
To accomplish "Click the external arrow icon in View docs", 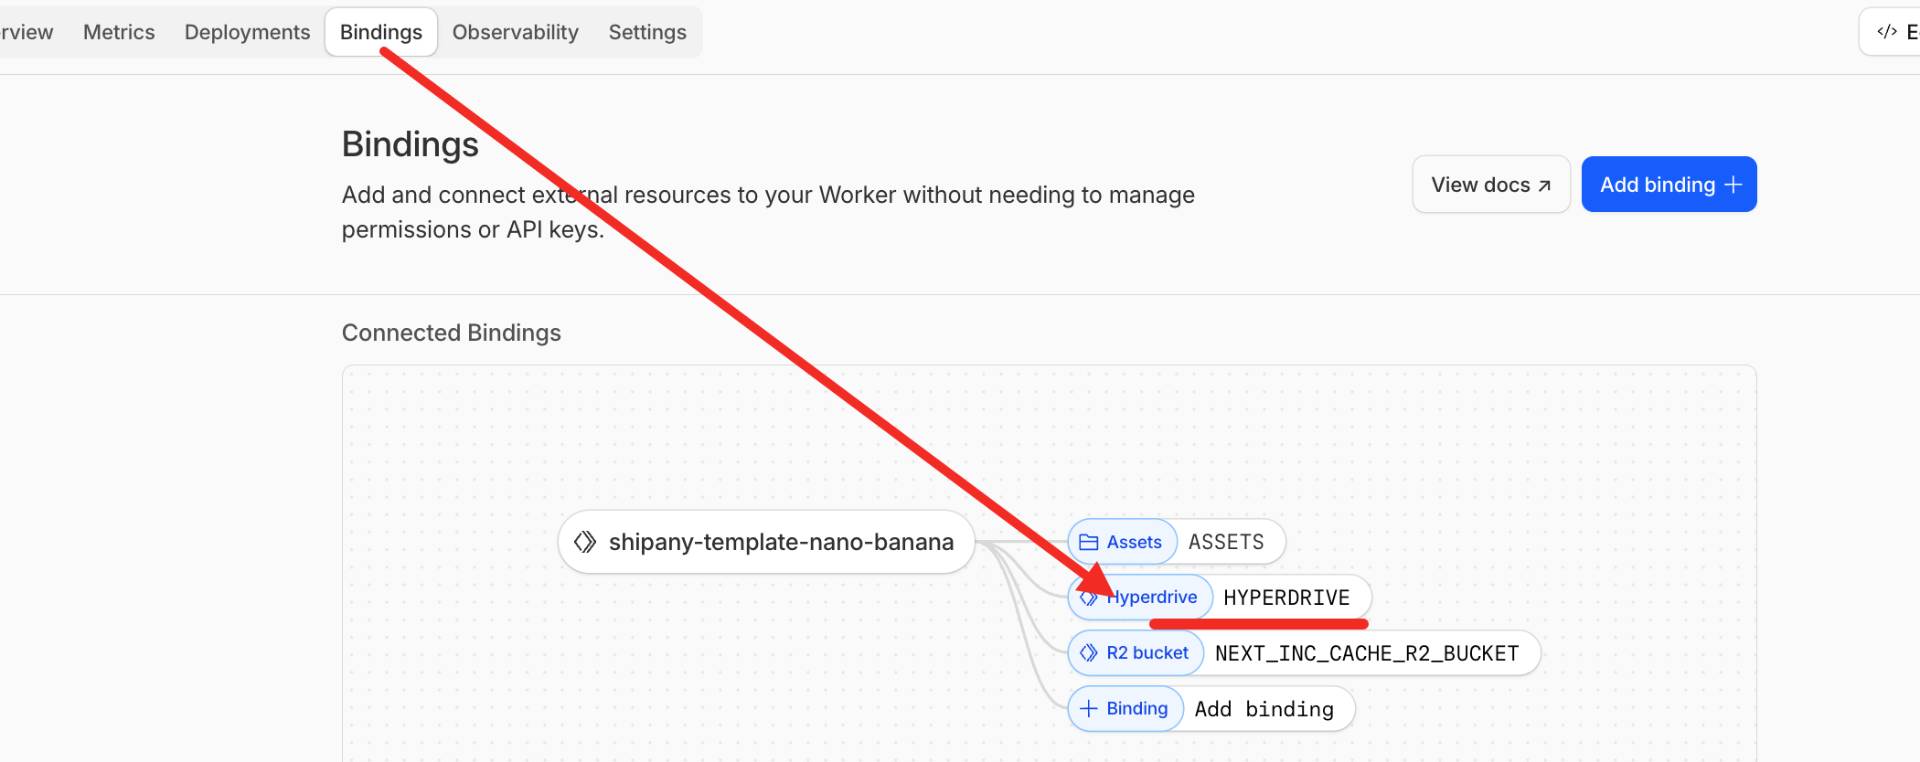I will (1544, 186).
